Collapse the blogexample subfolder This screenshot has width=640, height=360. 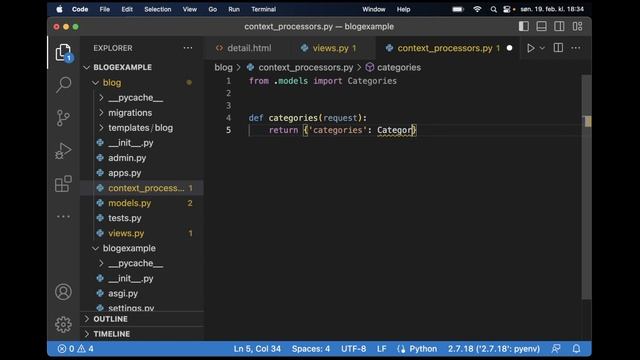tap(95, 248)
